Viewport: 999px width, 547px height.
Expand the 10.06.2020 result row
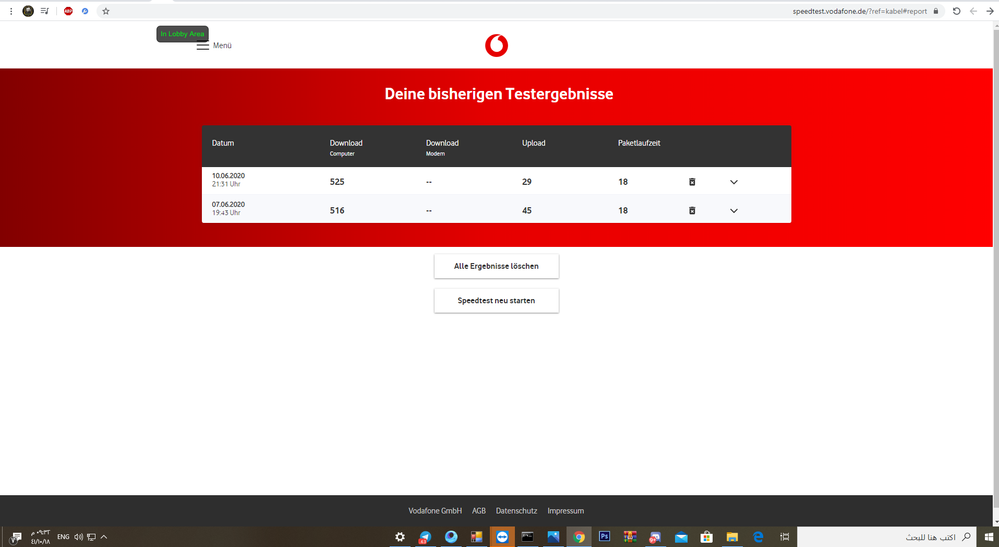tap(733, 182)
